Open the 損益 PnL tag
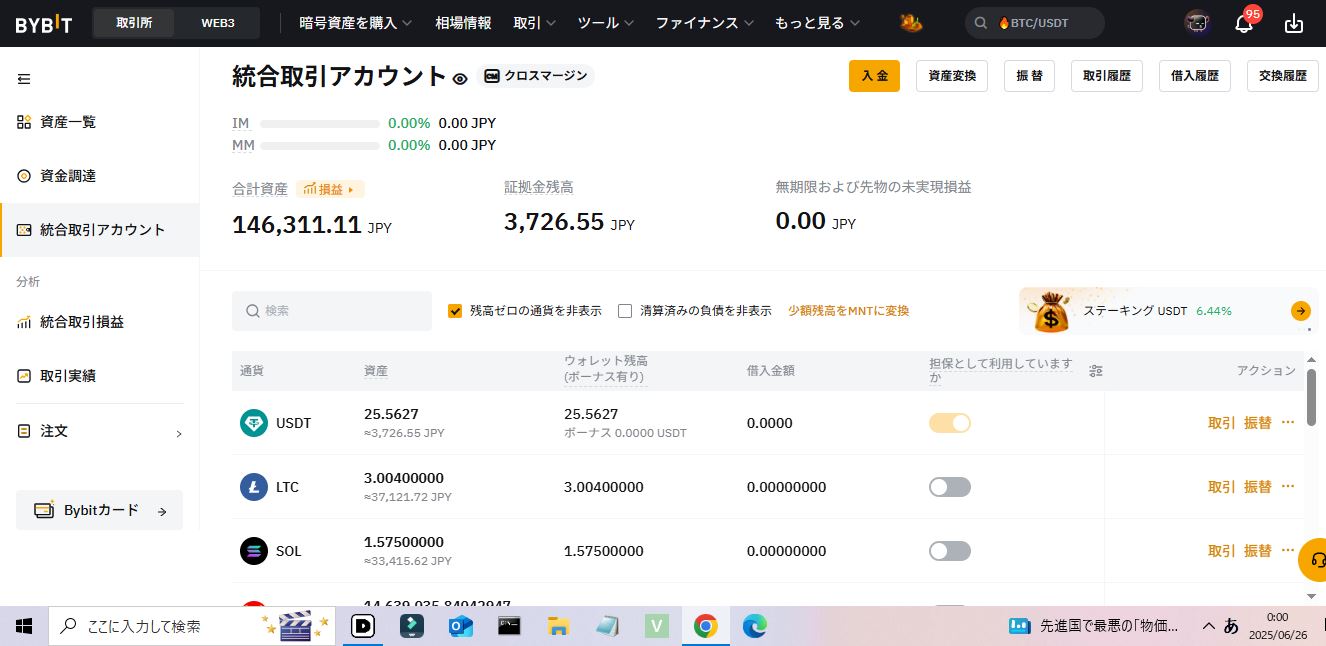 click(x=330, y=189)
